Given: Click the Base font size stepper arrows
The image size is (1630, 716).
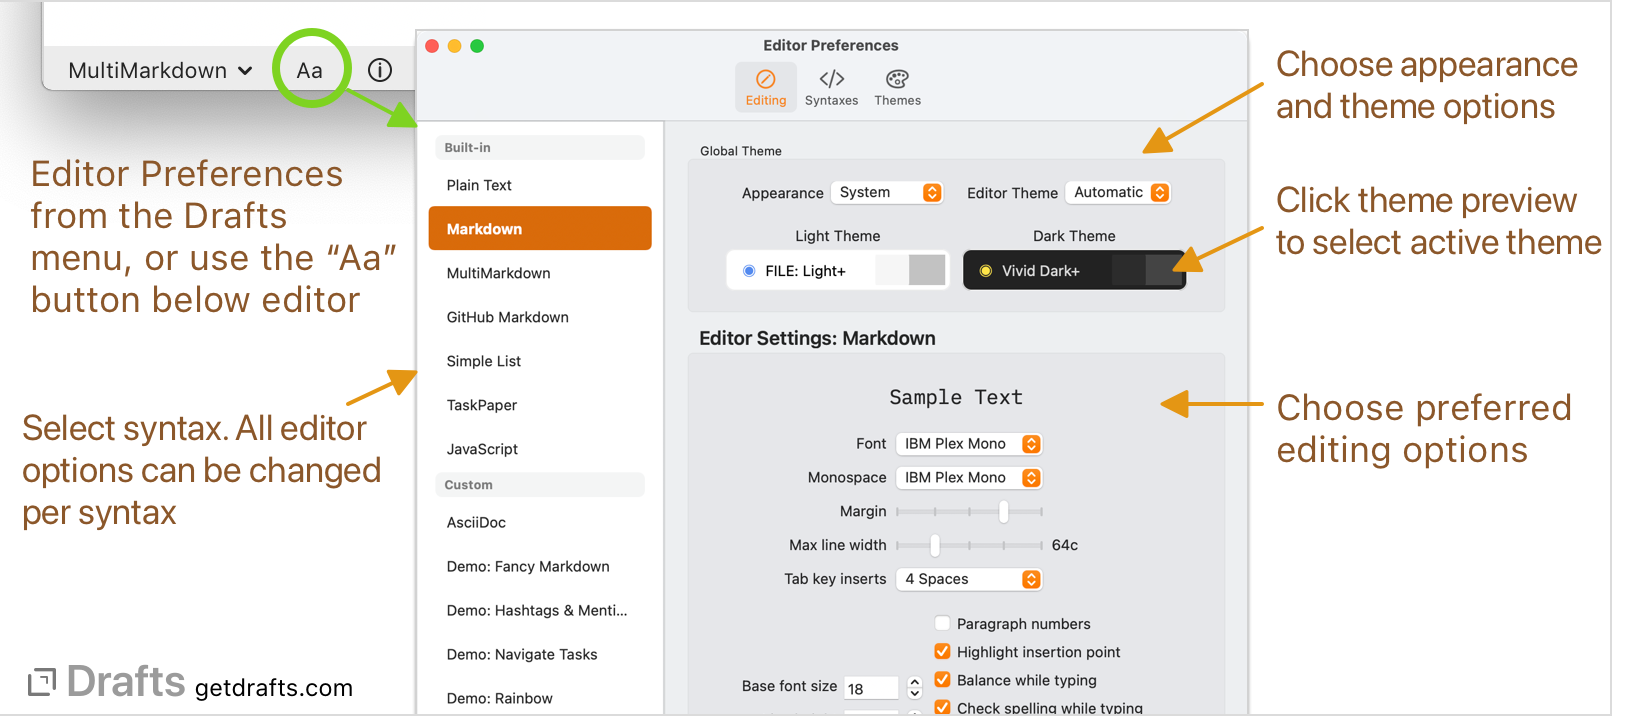Looking at the screenshot, I should [x=914, y=688].
